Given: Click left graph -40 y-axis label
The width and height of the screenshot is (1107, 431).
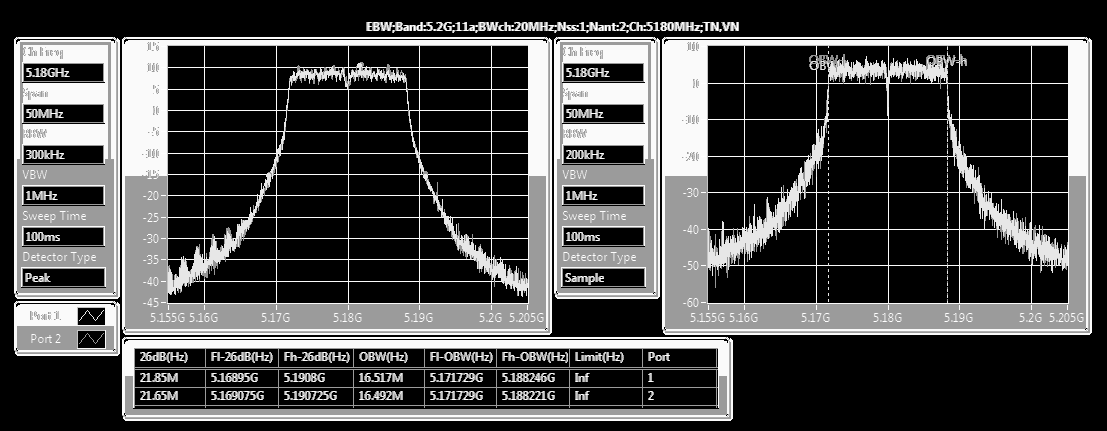Looking at the screenshot, I should point(150,281).
